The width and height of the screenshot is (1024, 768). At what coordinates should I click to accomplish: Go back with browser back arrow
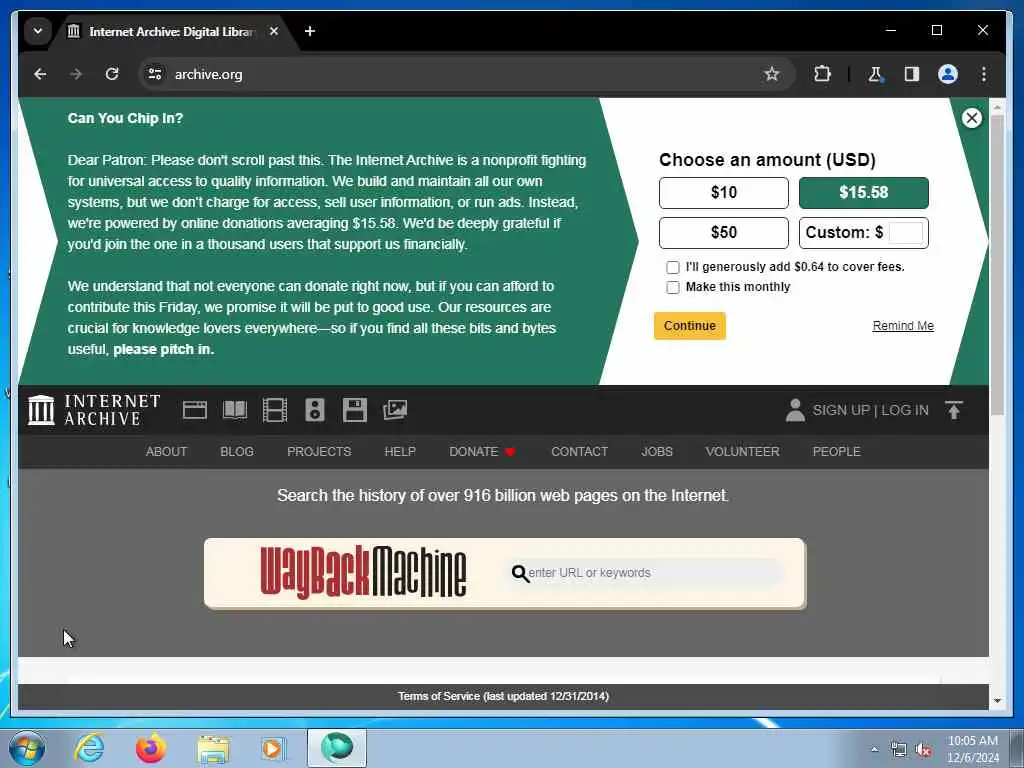[40, 74]
